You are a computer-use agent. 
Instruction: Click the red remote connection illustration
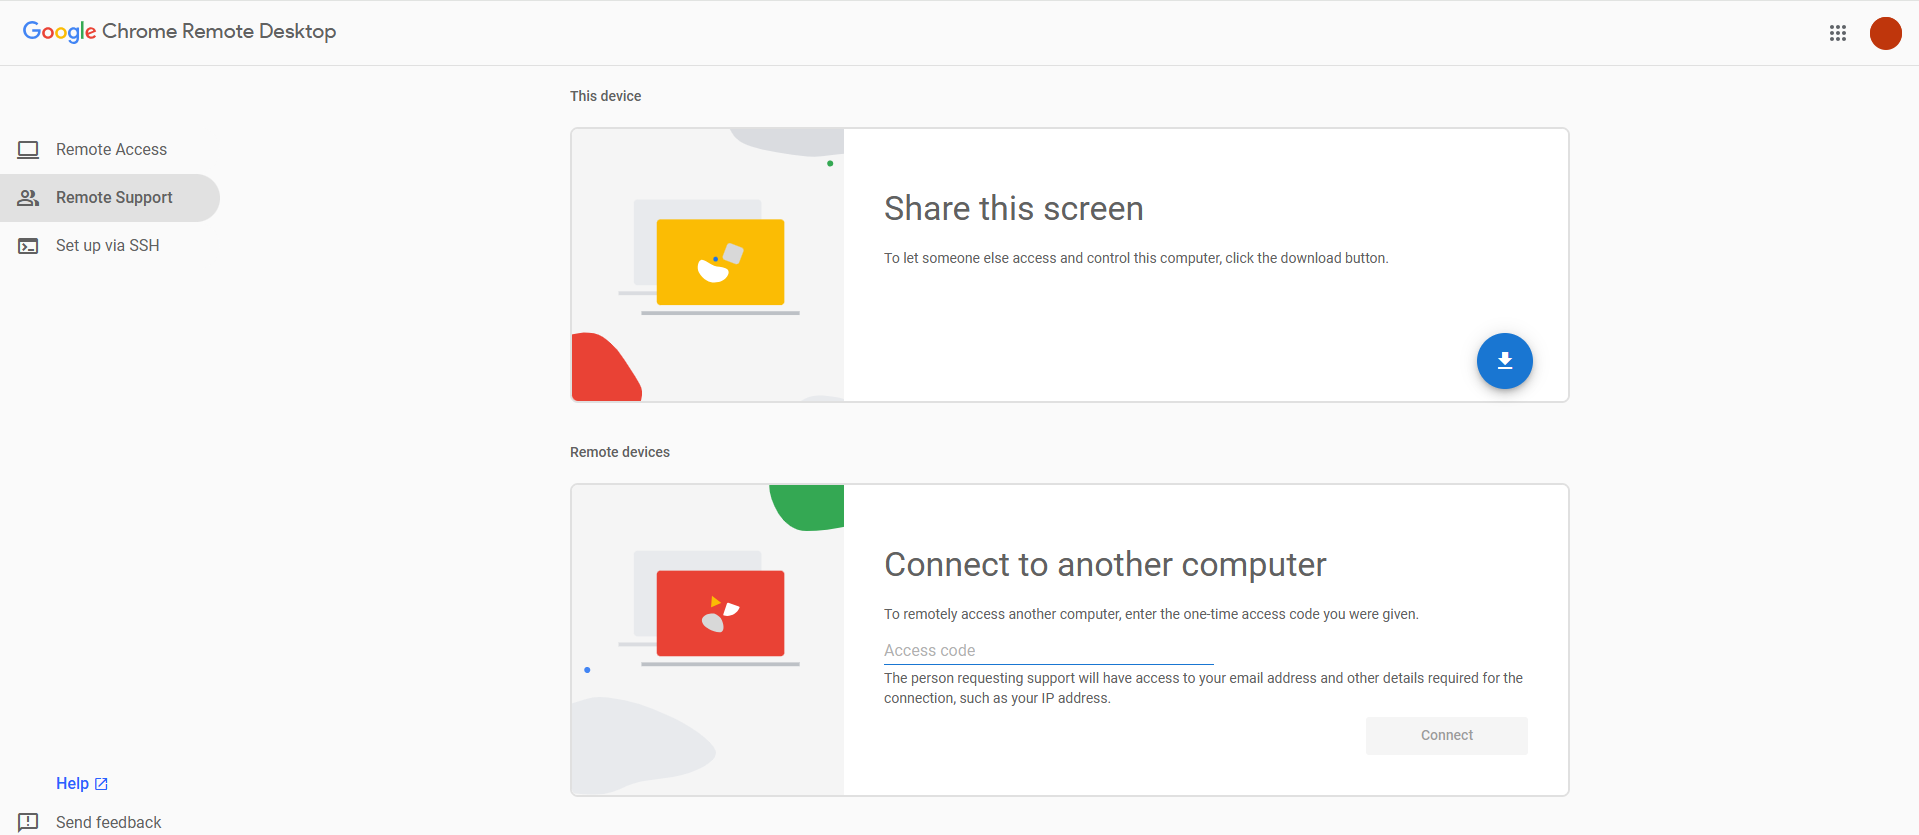pos(720,613)
